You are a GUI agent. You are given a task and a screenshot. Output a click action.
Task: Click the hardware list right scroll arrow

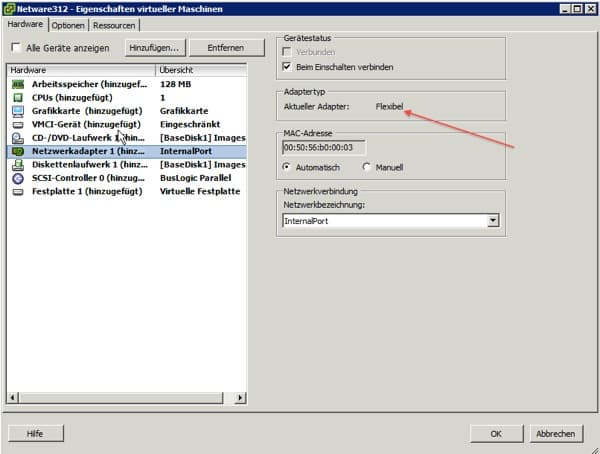(x=240, y=398)
